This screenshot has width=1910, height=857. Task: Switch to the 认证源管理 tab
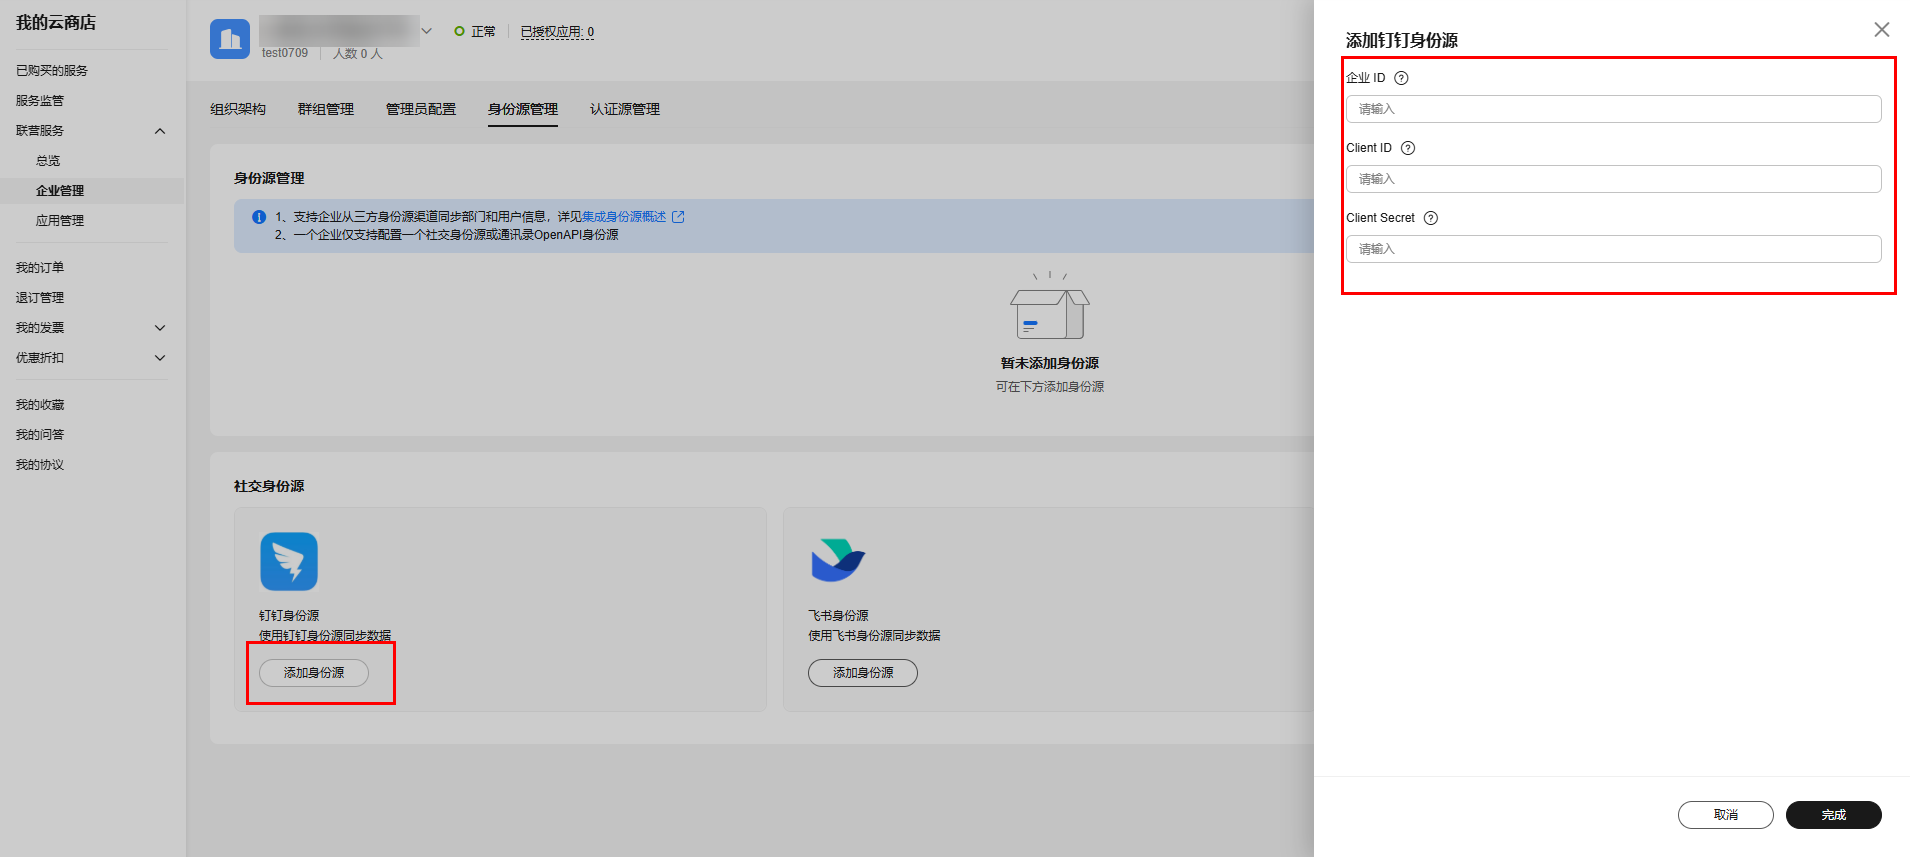625,109
